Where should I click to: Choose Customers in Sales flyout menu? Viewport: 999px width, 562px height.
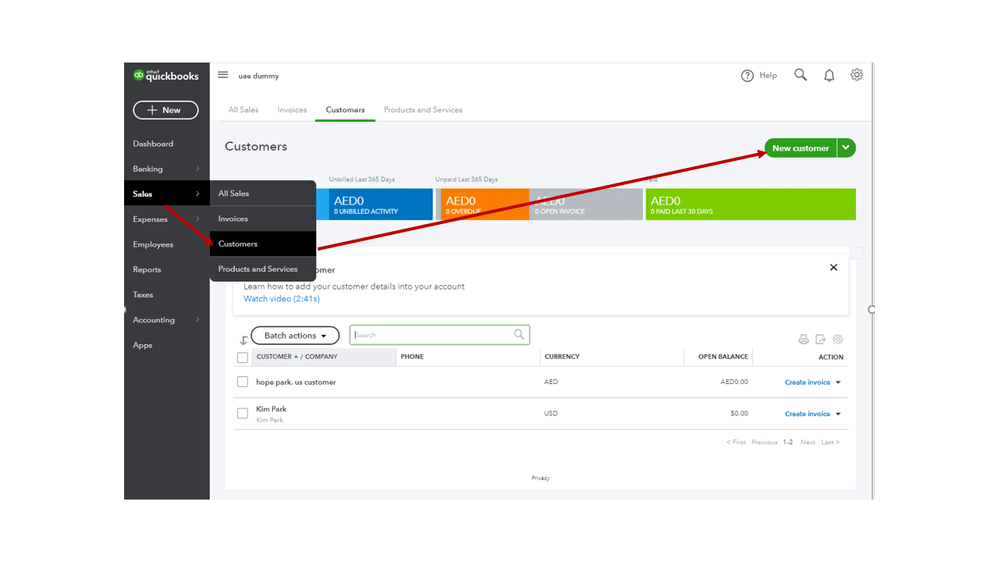tap(262, 243)
